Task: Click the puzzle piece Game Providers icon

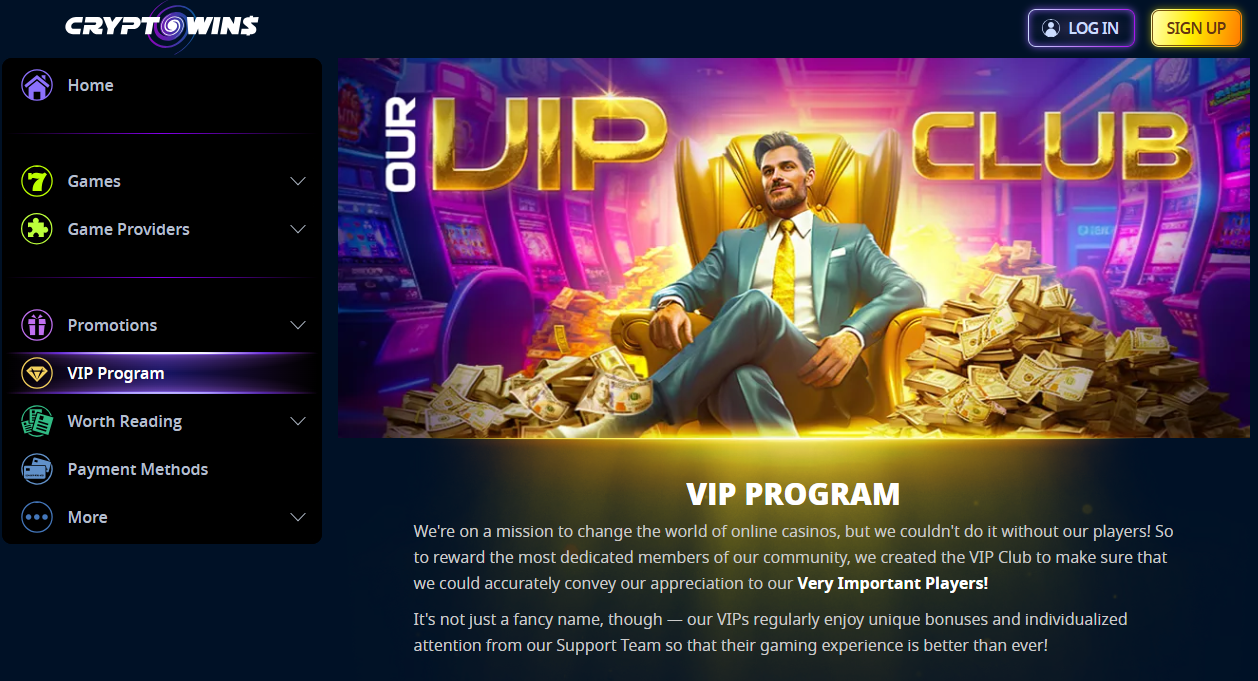Action: pyautogui.click(x=37, y=229)
